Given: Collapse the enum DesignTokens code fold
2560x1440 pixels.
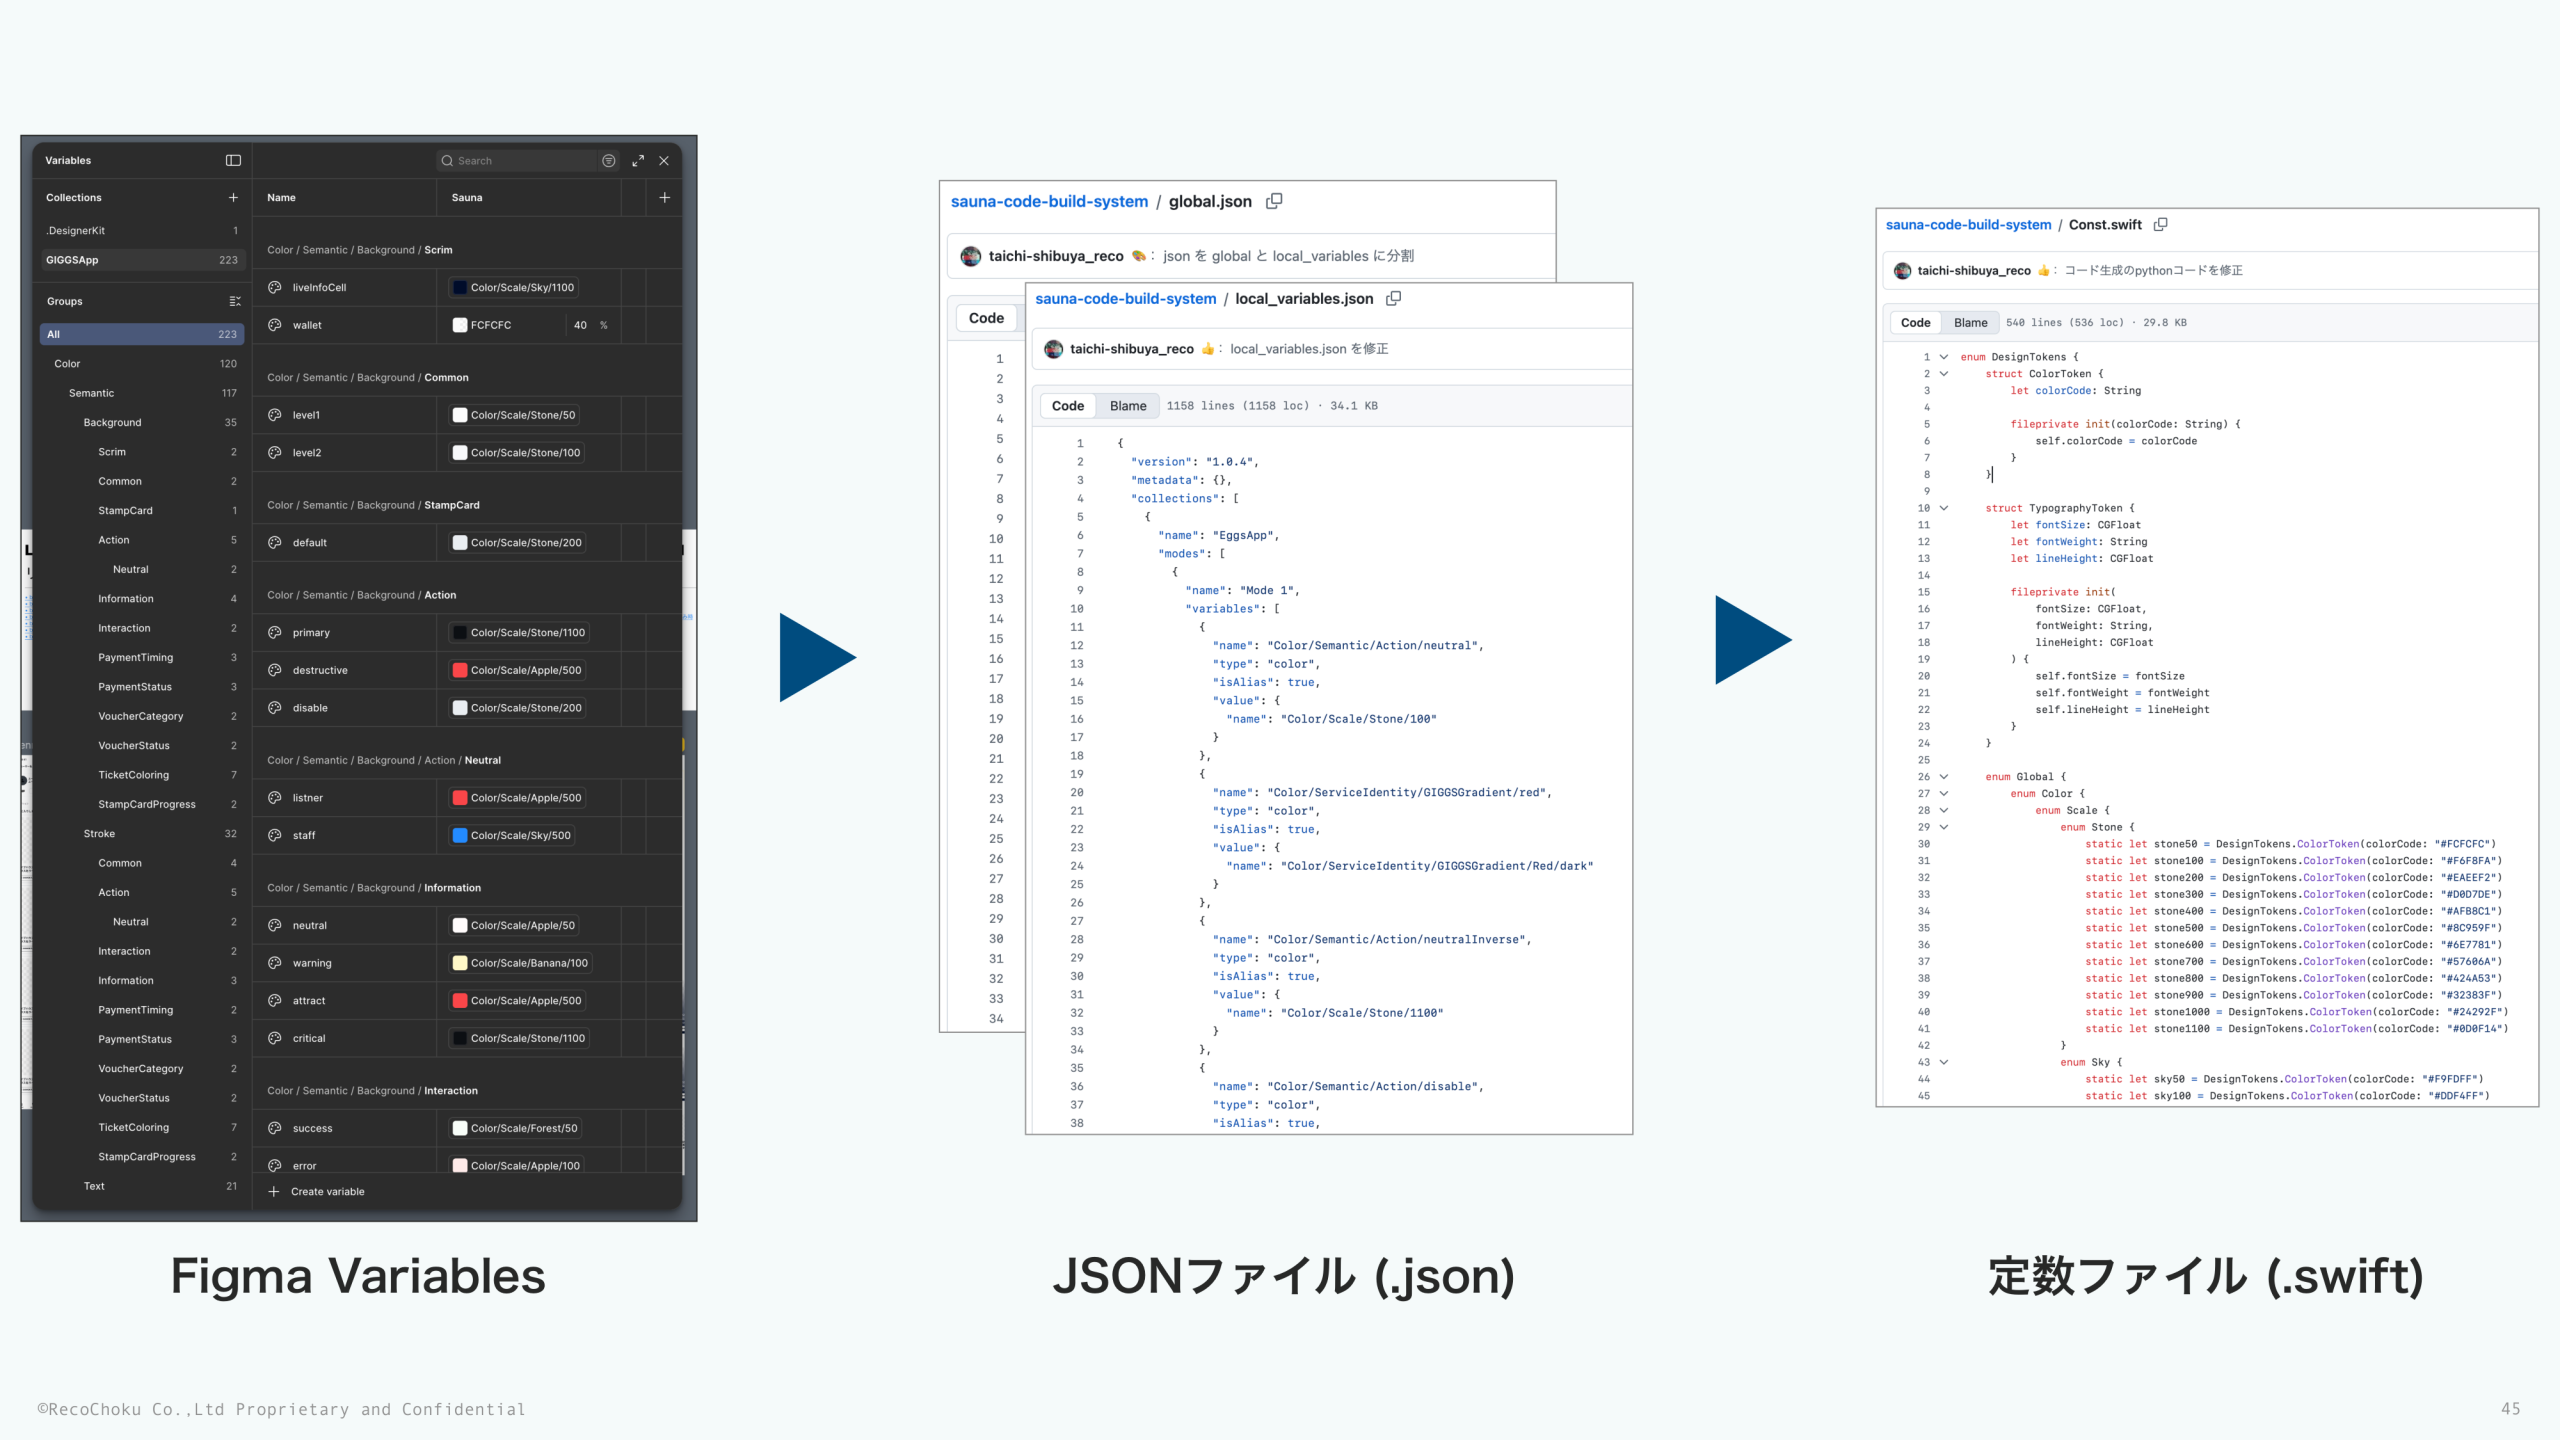Looking at the screenshot, I should point(1944,357).
